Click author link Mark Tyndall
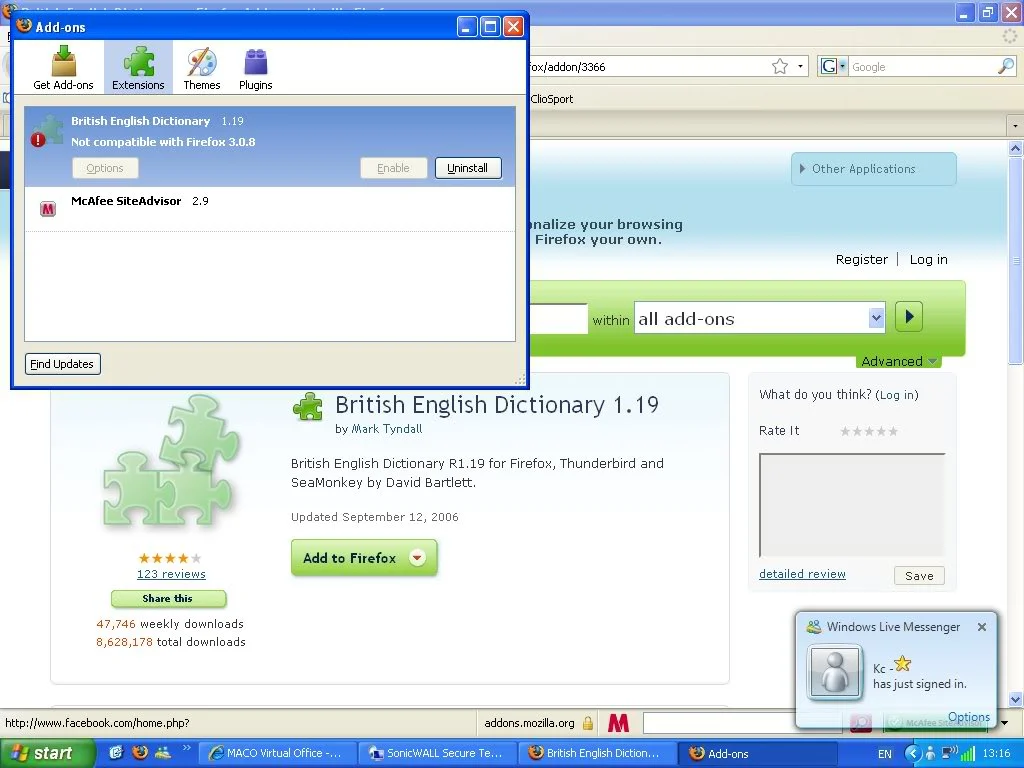Screen dimensions: 1024x768 click(x=387, y=429)
